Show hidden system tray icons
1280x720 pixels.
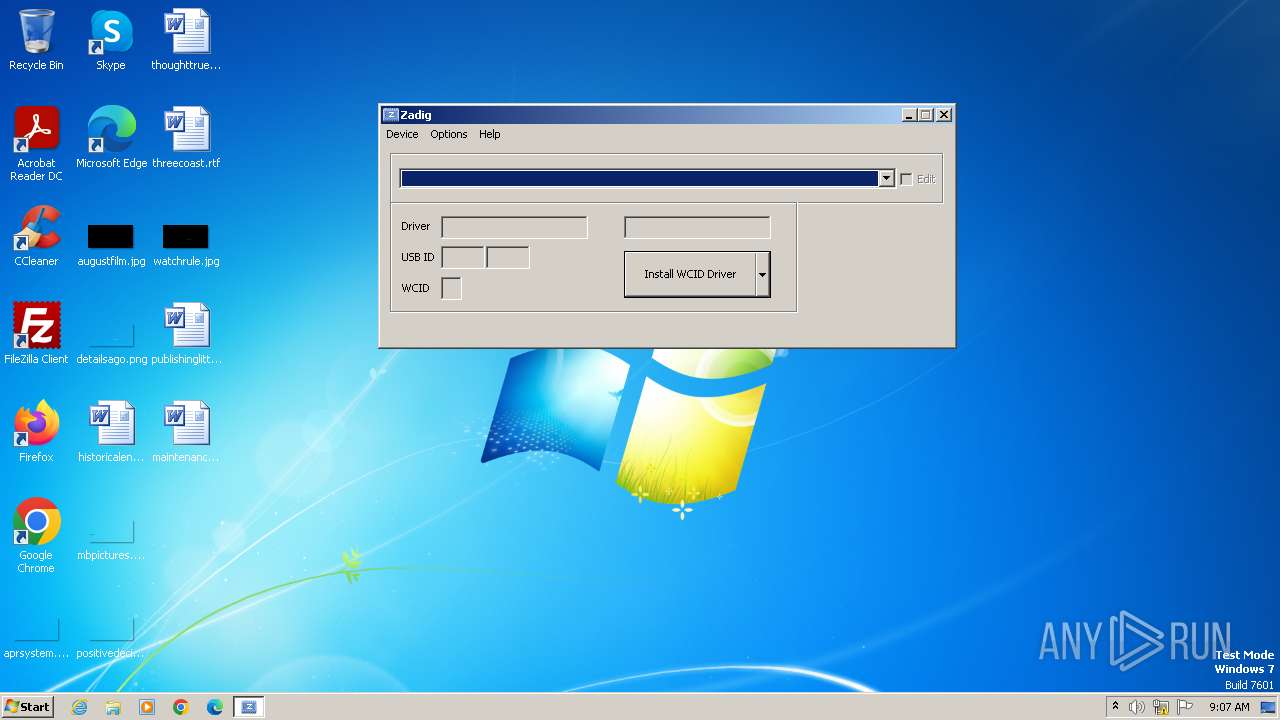tap(1115, 706)
